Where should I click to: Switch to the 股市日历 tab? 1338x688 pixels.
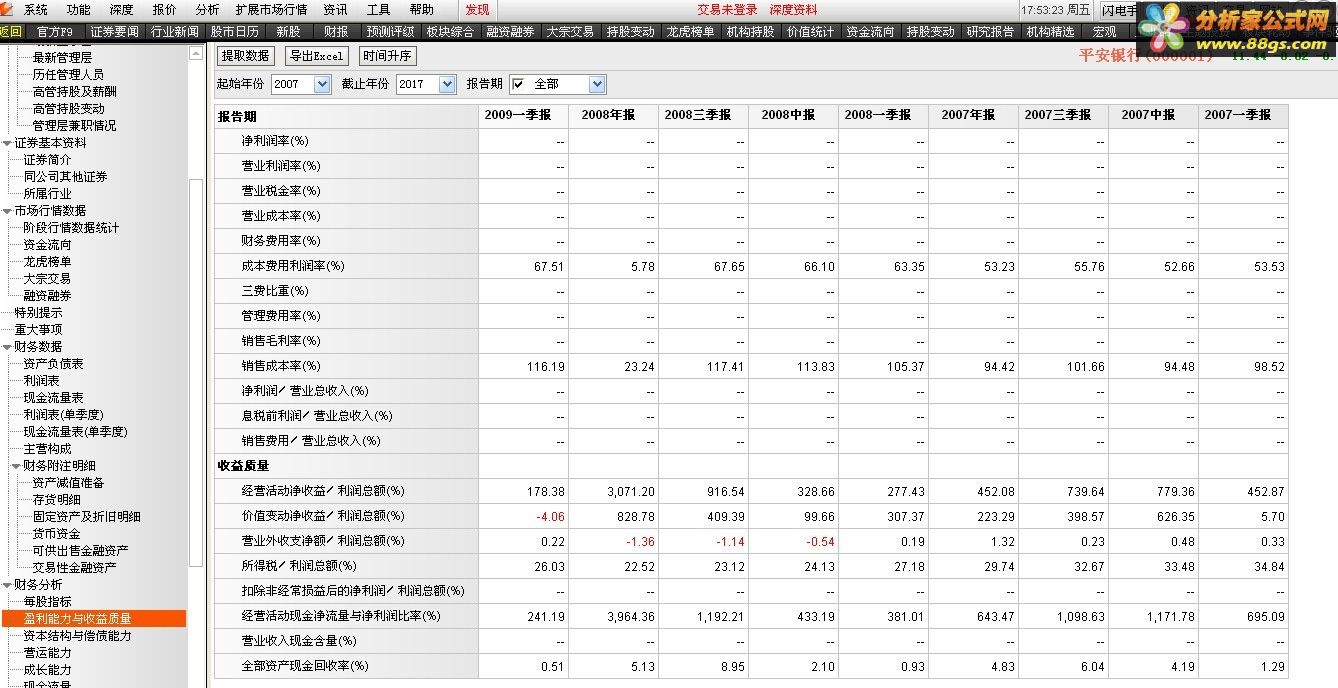point(235,32)
